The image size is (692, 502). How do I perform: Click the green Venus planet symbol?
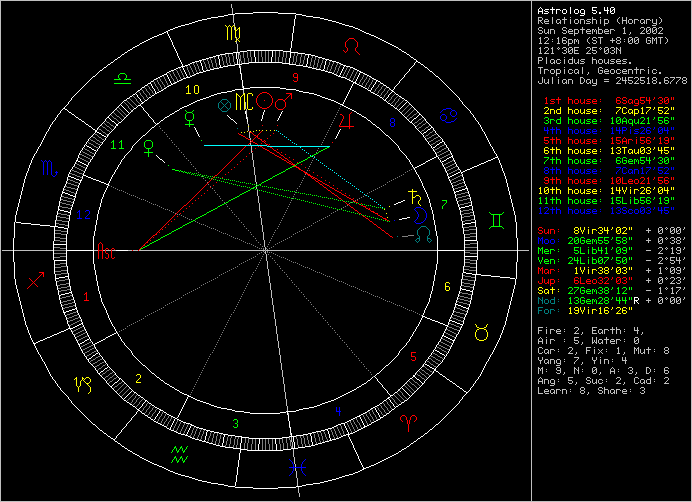(x=150, y=147)
